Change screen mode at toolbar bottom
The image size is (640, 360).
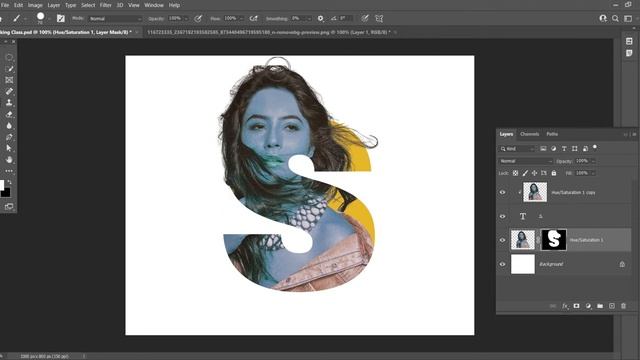click(9, 207)
